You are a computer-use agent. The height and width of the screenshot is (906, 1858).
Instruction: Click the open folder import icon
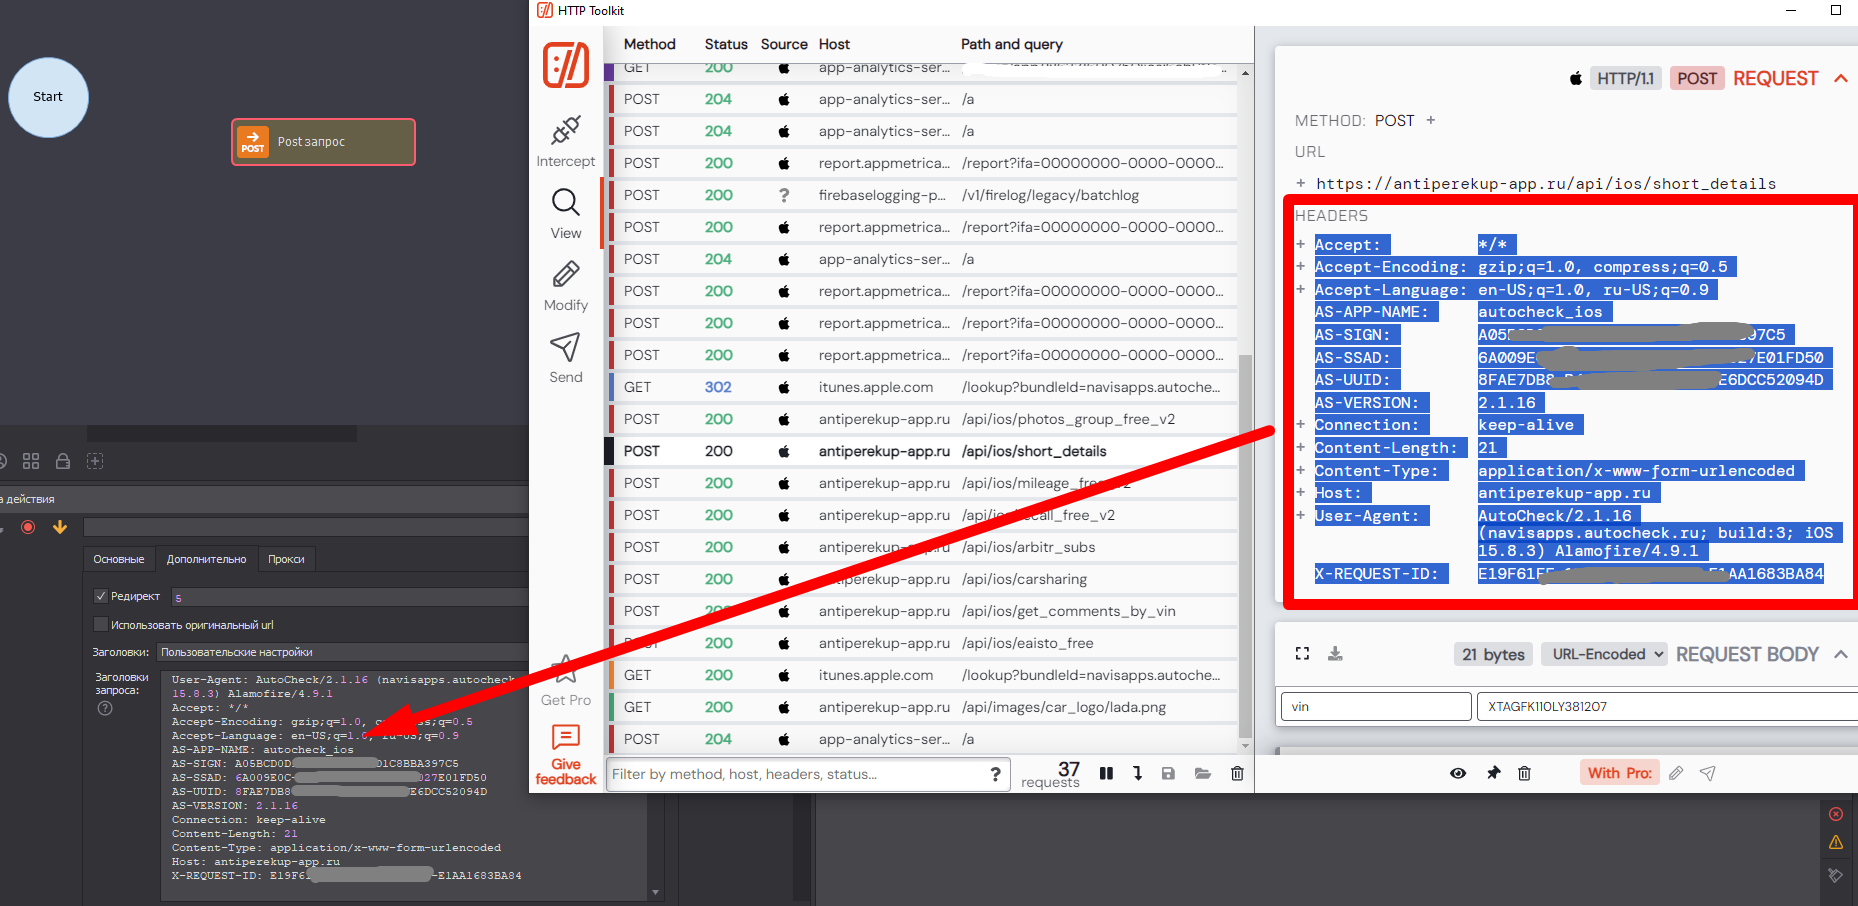(1202, 773)
